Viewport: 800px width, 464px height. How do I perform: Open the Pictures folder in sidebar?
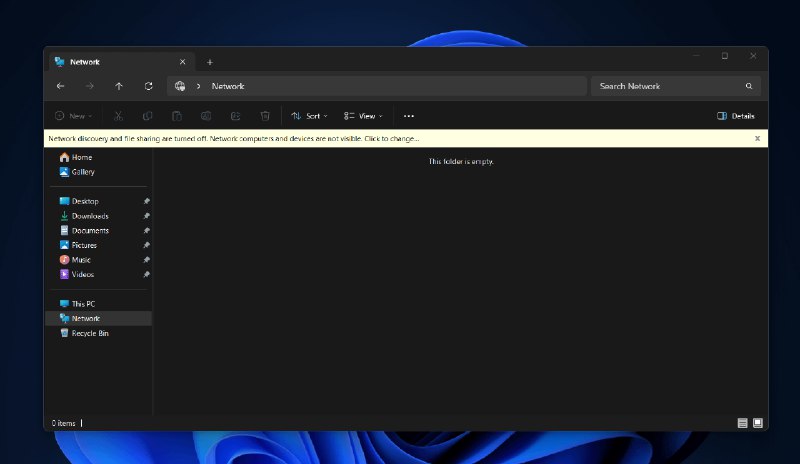[x=78, y=246]
